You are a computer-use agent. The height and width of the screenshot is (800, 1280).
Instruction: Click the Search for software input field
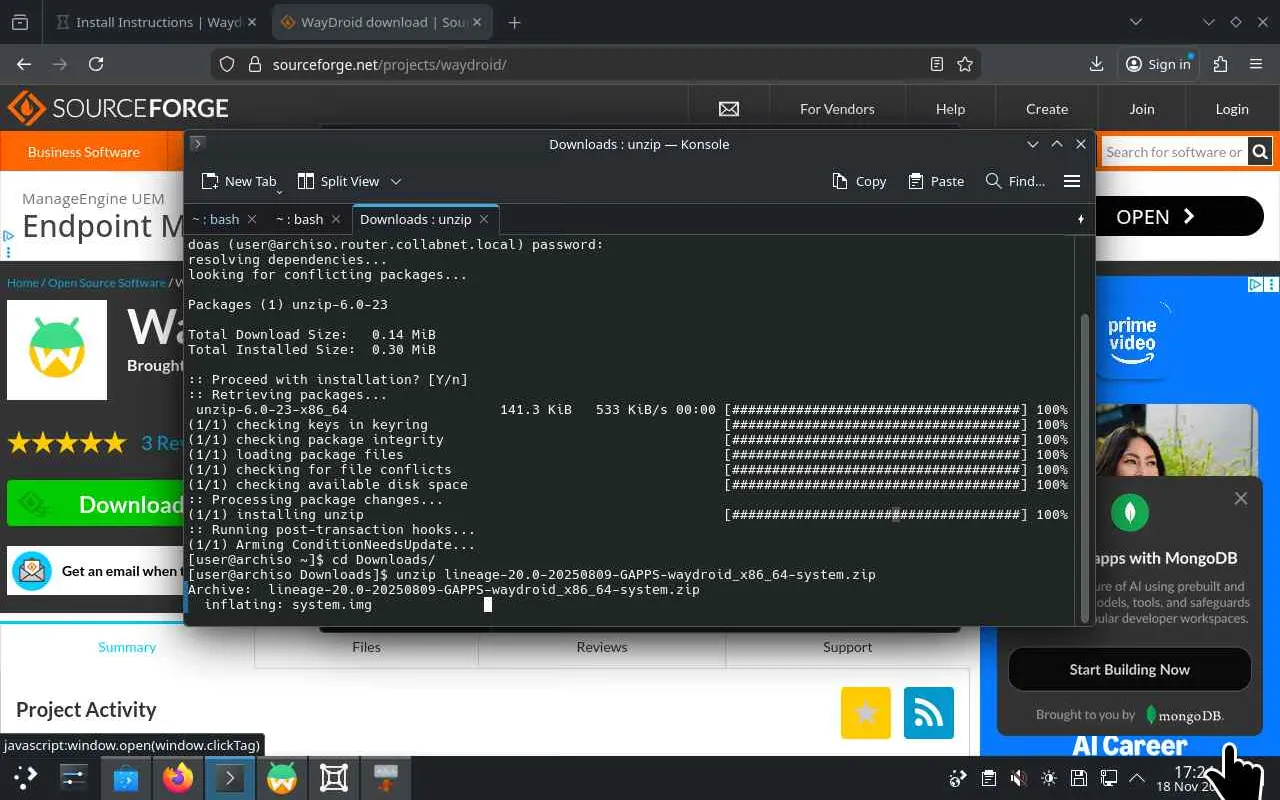[1173, 152]
